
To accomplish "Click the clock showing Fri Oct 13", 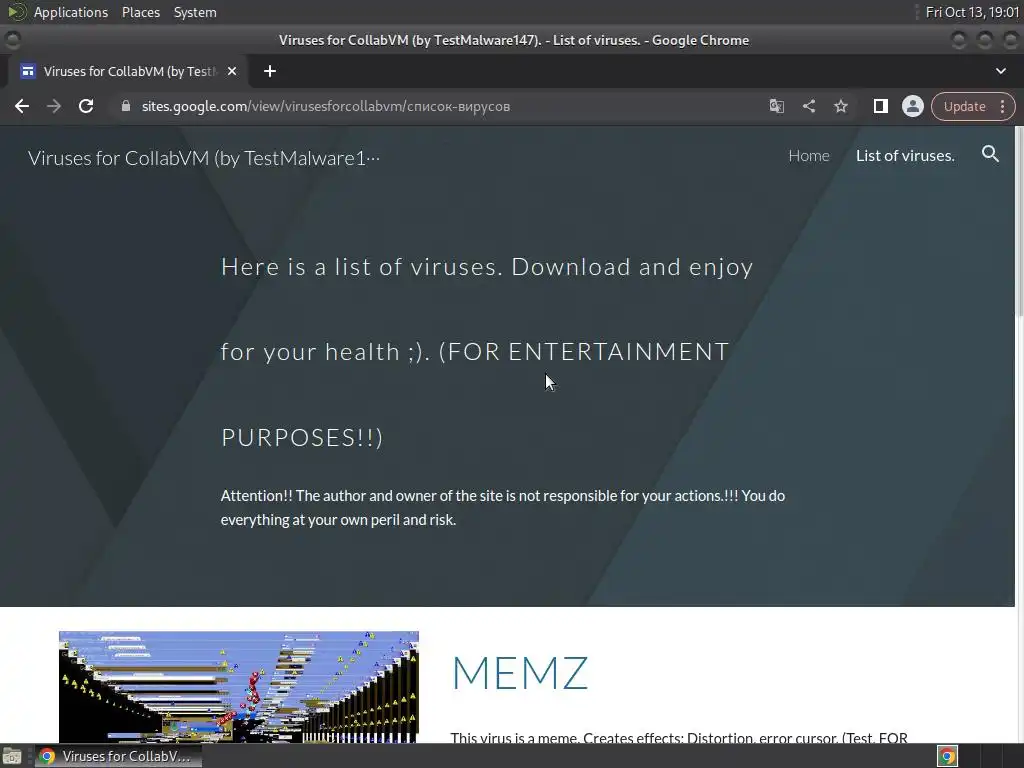I will tap(972, 12).
